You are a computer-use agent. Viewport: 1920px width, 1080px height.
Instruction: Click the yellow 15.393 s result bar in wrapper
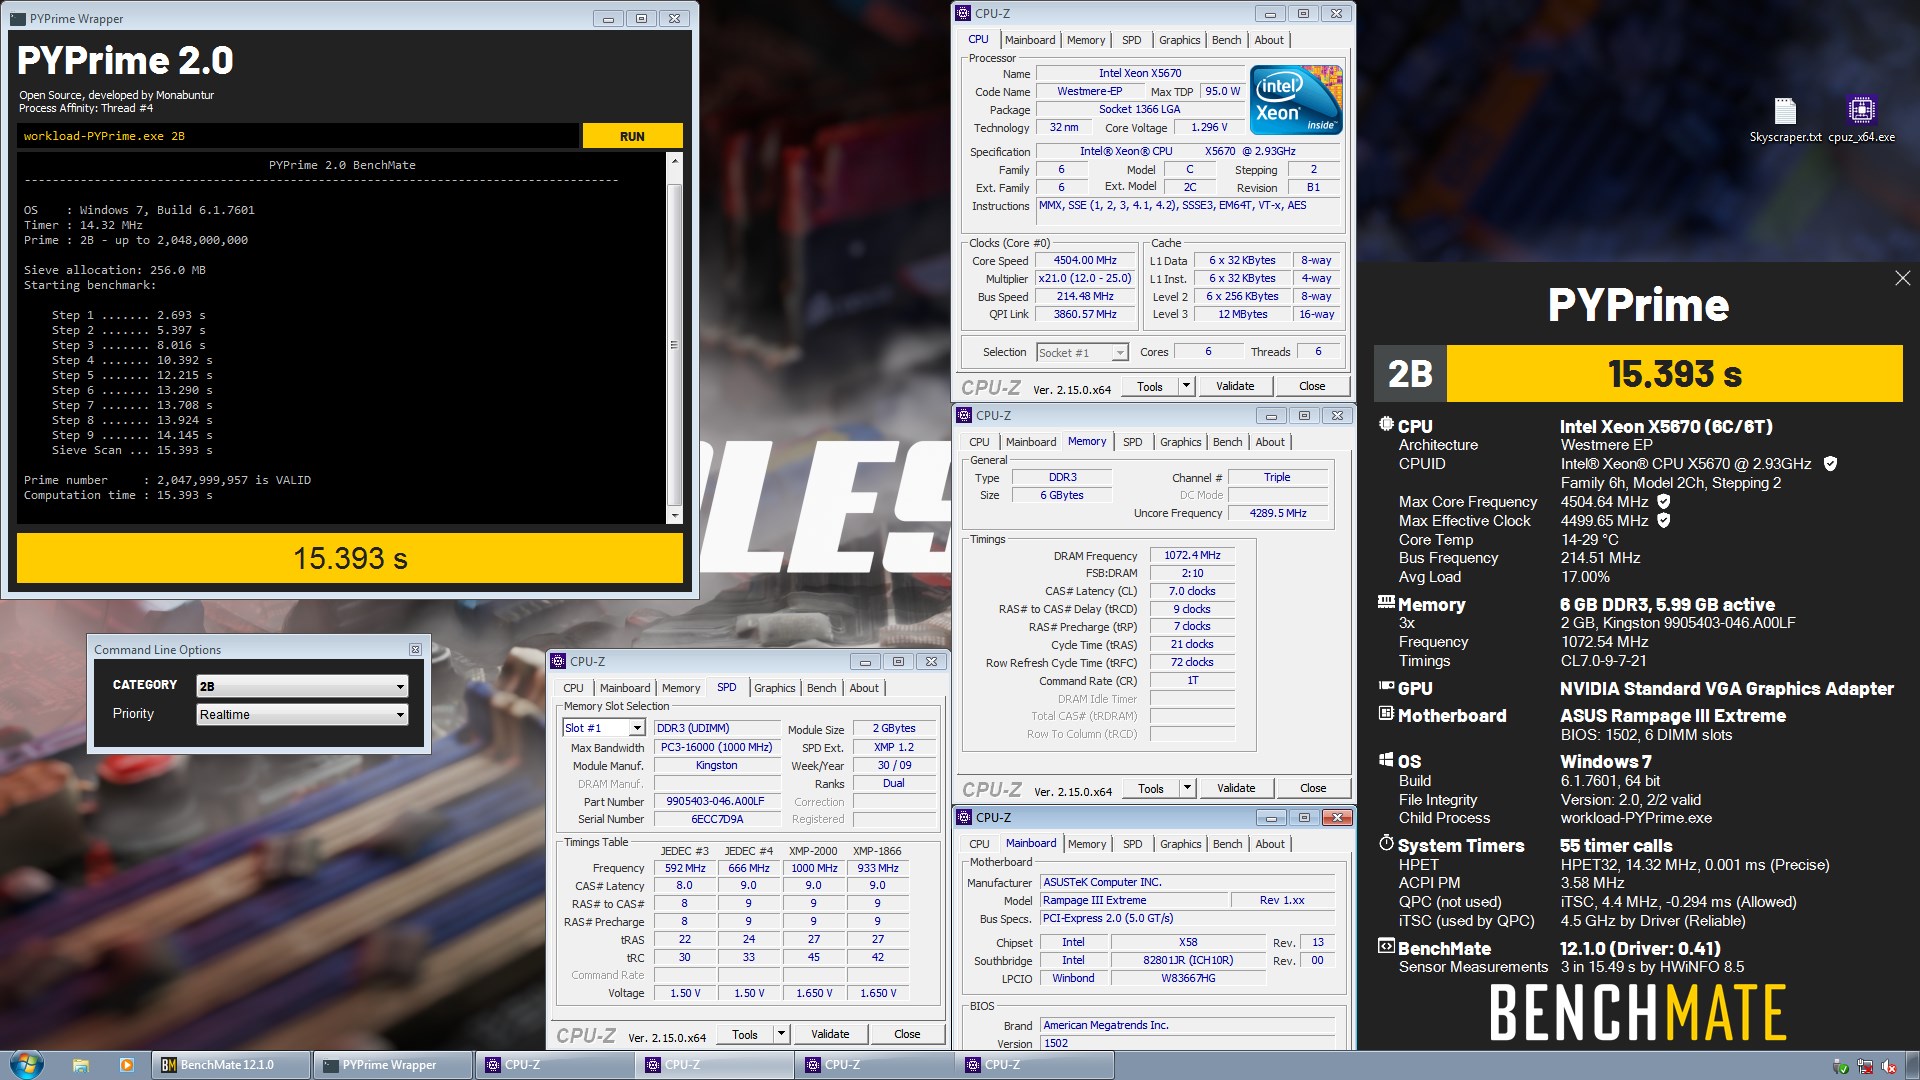pos(350,558)
